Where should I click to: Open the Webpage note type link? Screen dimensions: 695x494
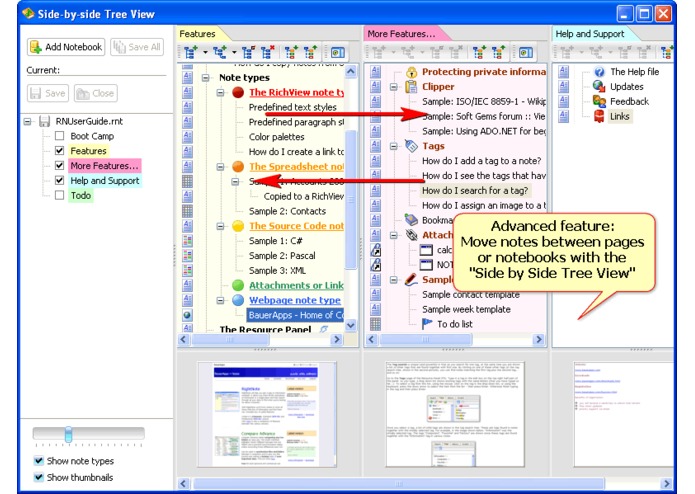pyautogui.click(x=295, y=300)
